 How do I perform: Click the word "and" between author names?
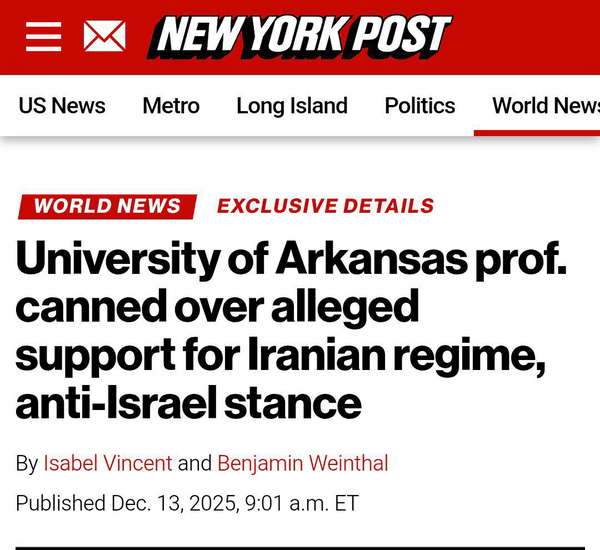195,463
